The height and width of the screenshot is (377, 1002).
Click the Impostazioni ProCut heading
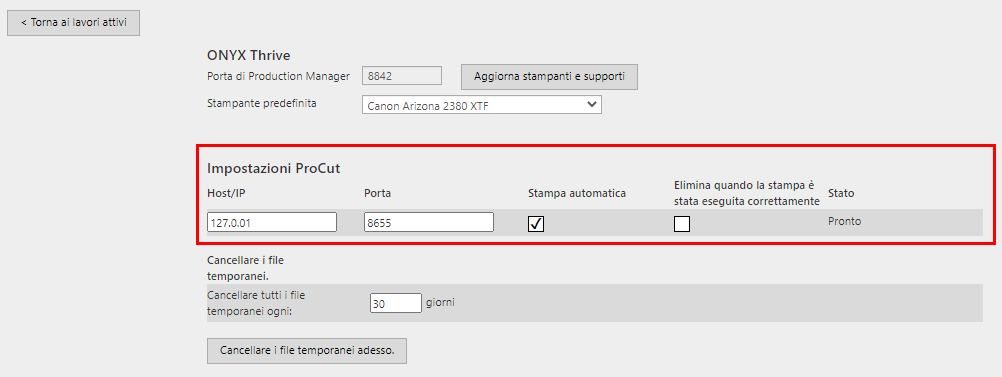[273, 169]
